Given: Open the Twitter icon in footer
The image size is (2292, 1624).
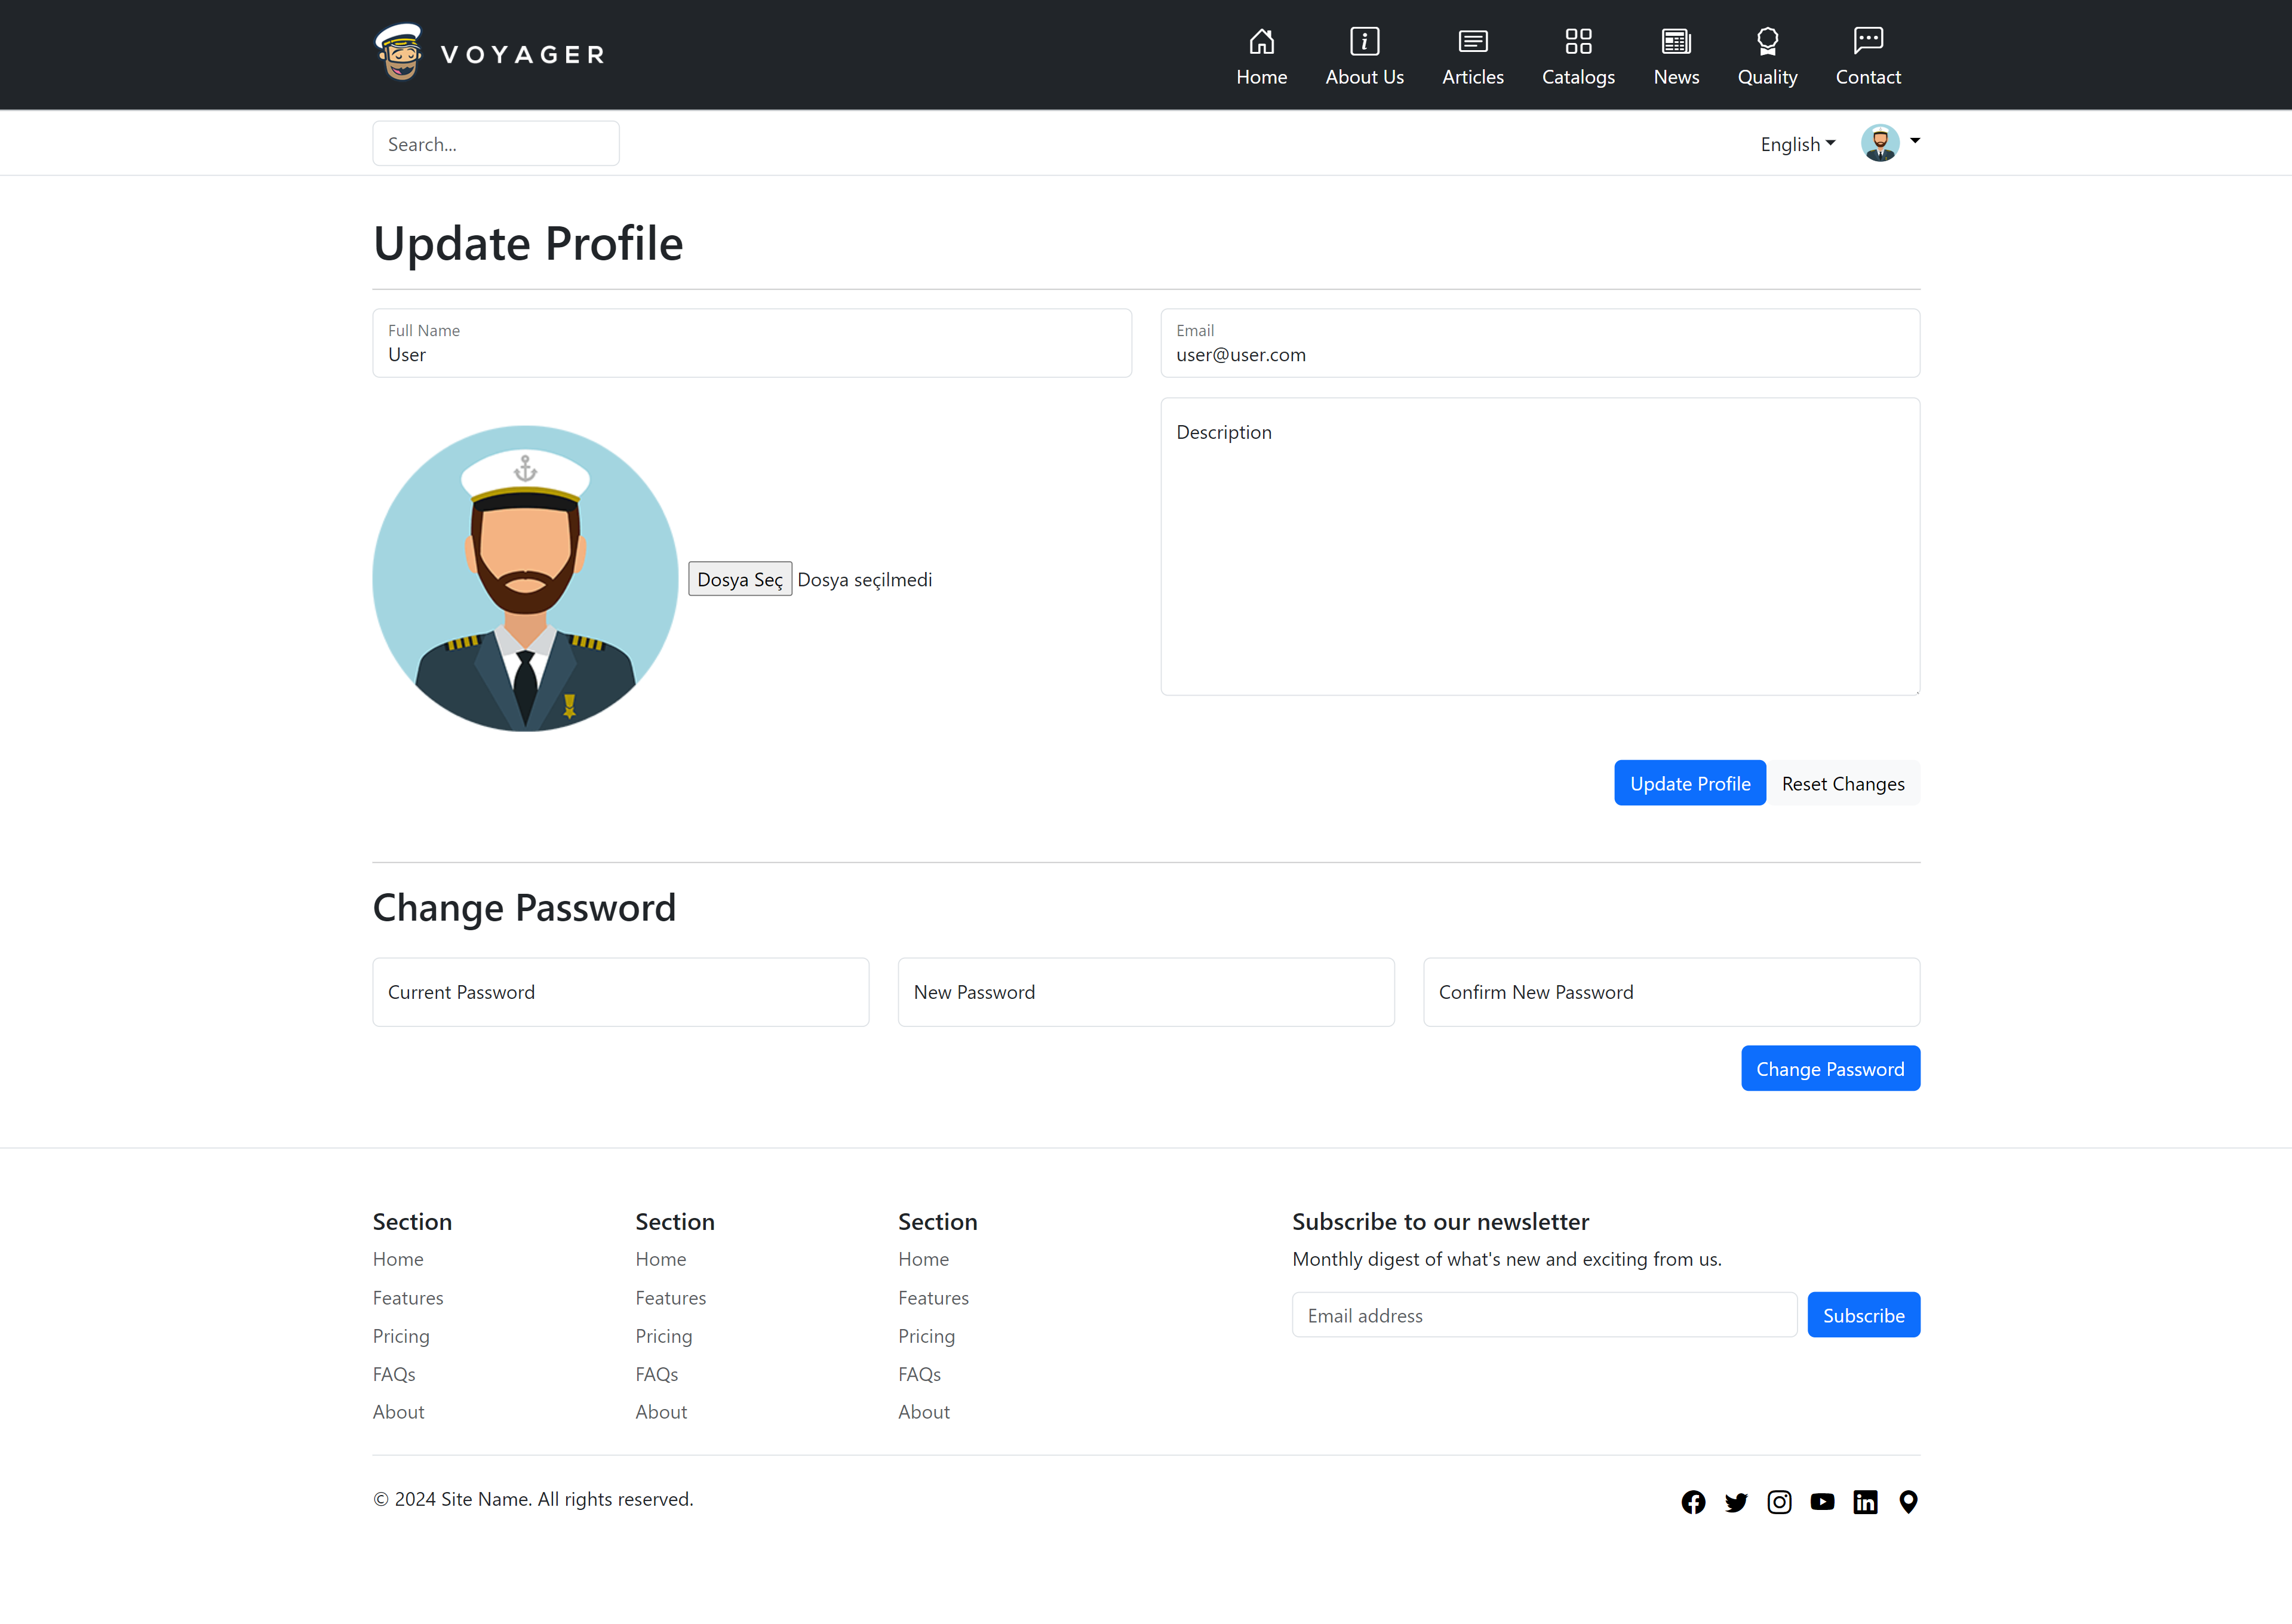Looking at the screenshot, I should pos(1736,1502).
